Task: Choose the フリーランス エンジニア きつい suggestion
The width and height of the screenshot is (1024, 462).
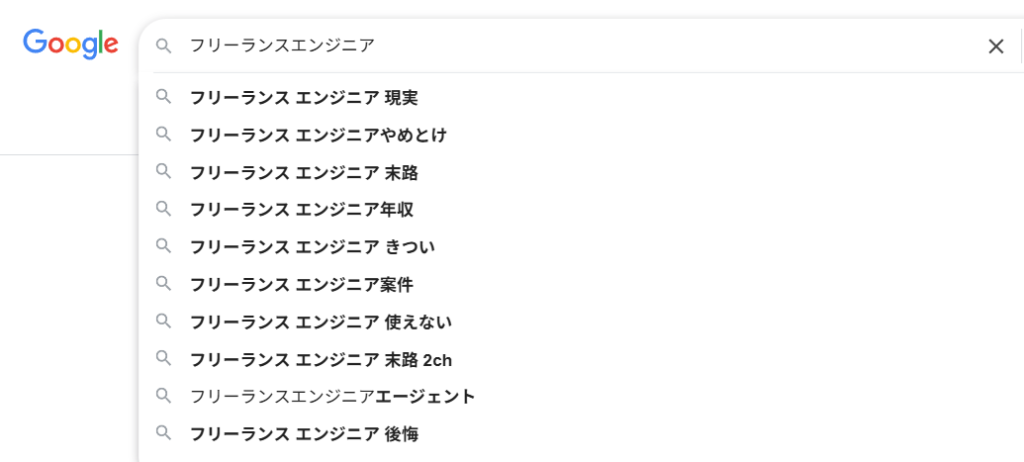Action: tap(312, 247)
